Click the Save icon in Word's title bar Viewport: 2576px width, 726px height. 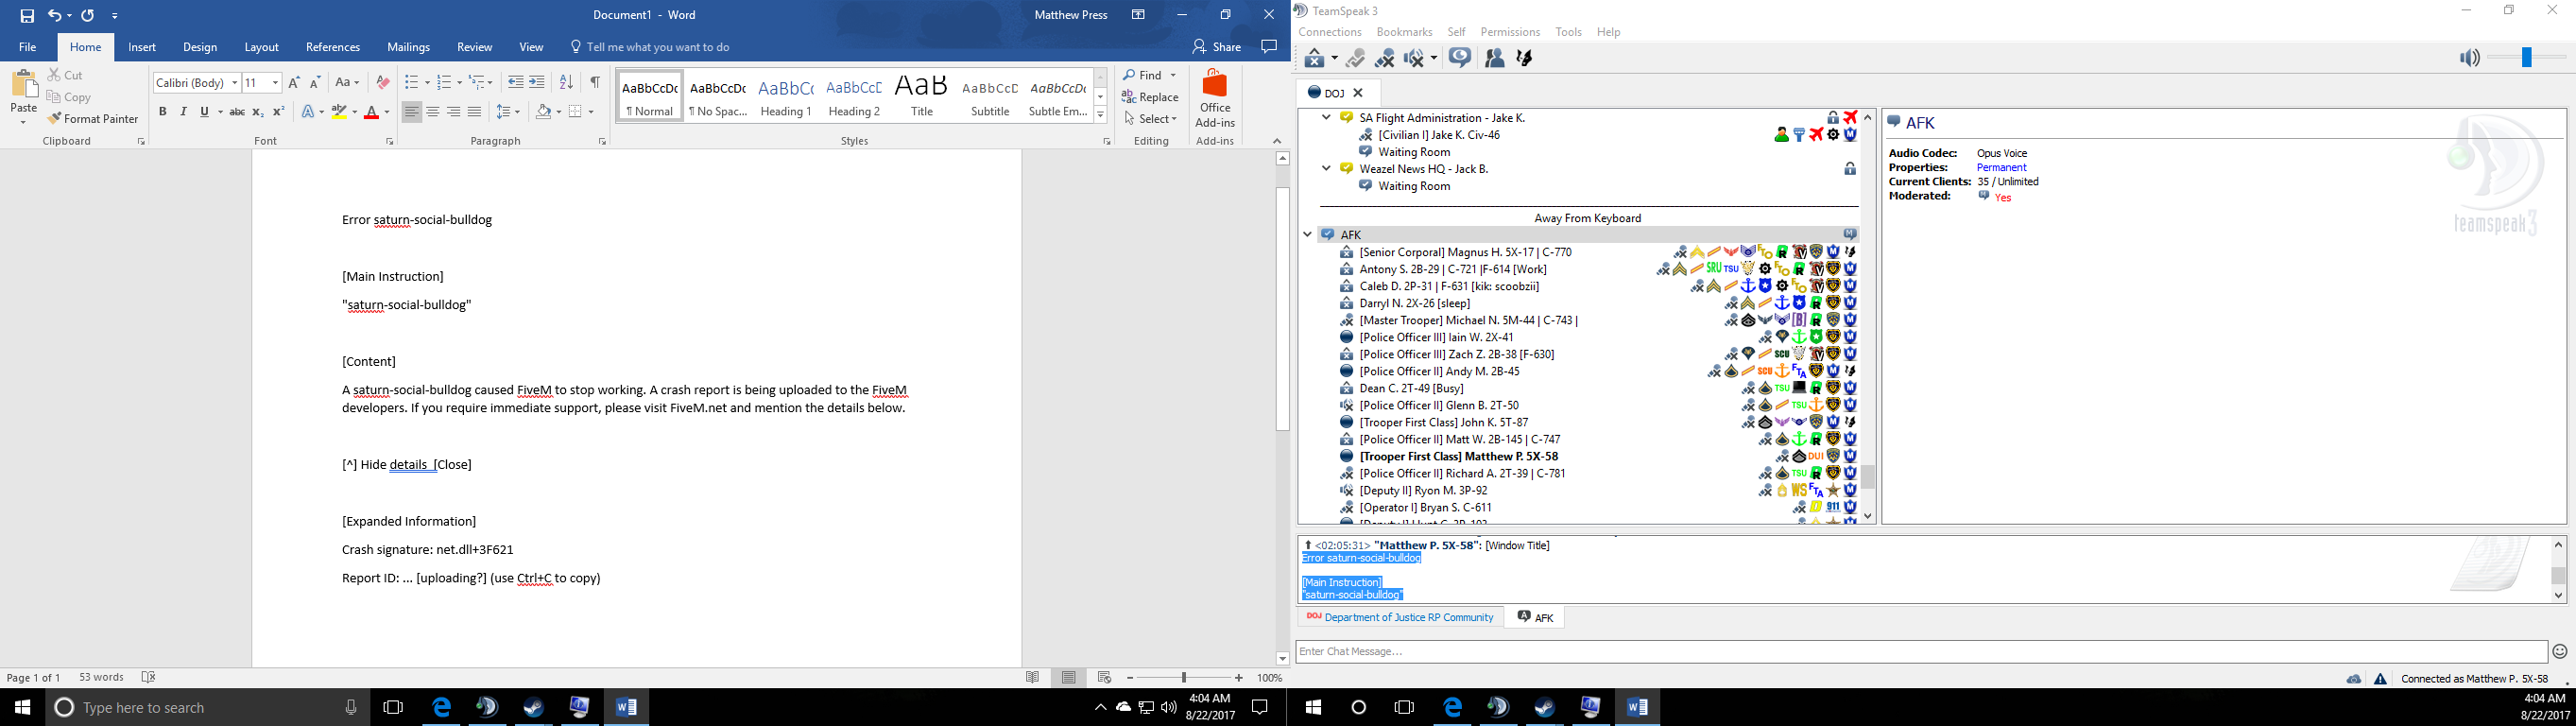tap(27, 15)
